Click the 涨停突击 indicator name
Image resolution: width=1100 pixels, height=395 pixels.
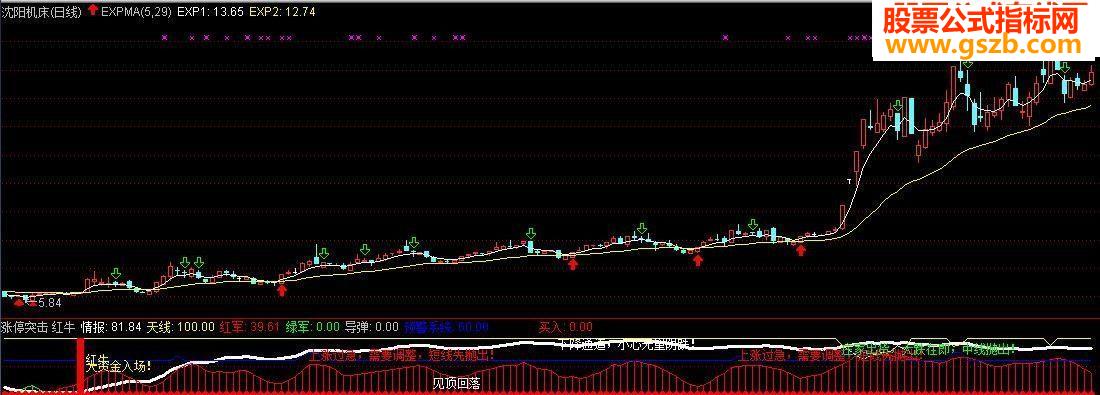point(25,326)
